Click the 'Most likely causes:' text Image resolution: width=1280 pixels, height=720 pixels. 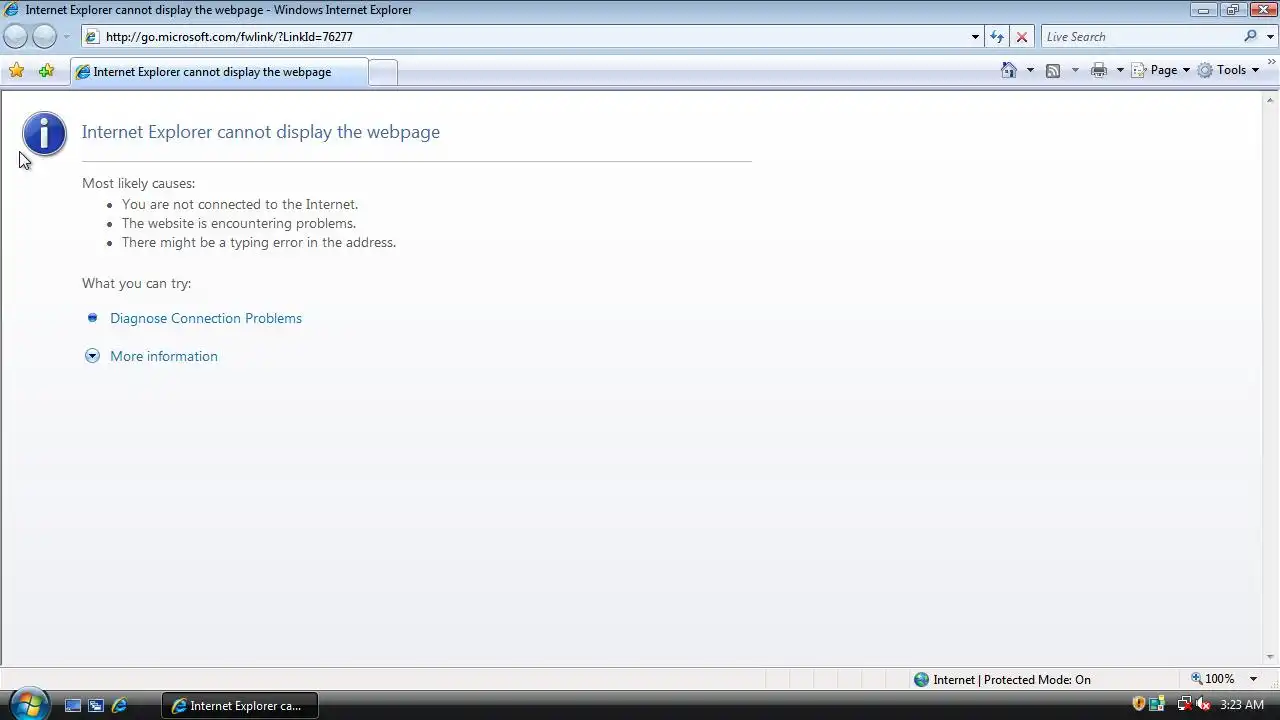coord(138,183)
